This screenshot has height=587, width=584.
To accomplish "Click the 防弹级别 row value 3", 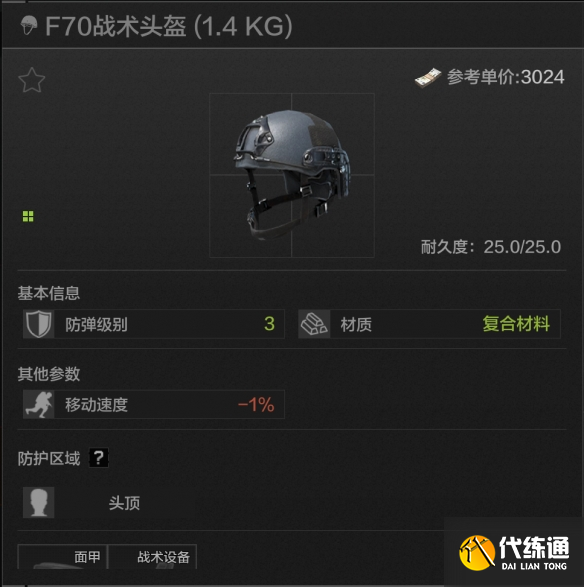I will tap(269, 324).
